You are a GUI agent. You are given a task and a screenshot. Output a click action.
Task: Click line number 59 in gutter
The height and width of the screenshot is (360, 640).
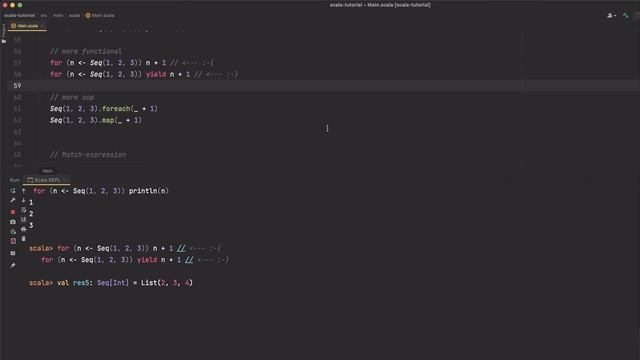[17, 86]
